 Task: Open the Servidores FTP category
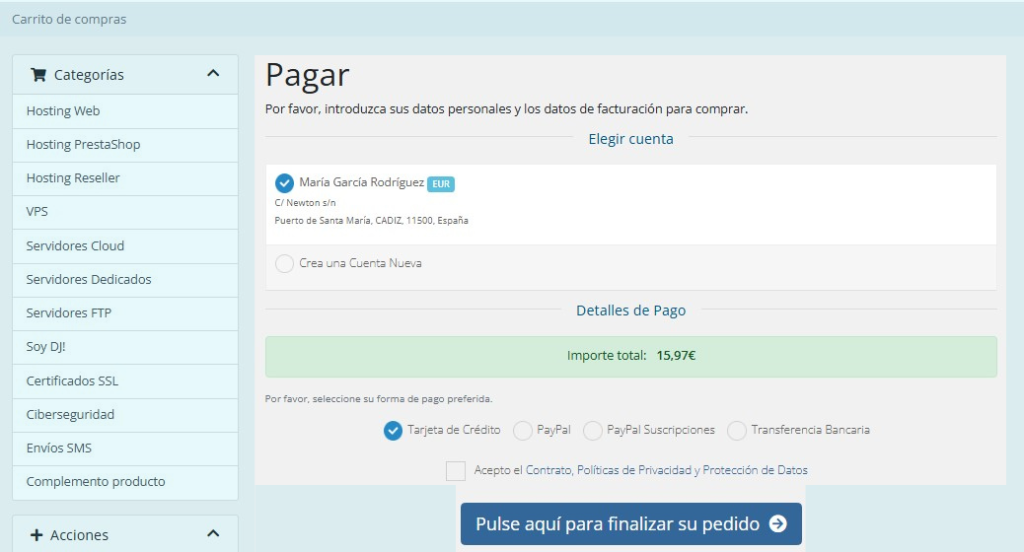pyautogui.click(x=125, y=314)
